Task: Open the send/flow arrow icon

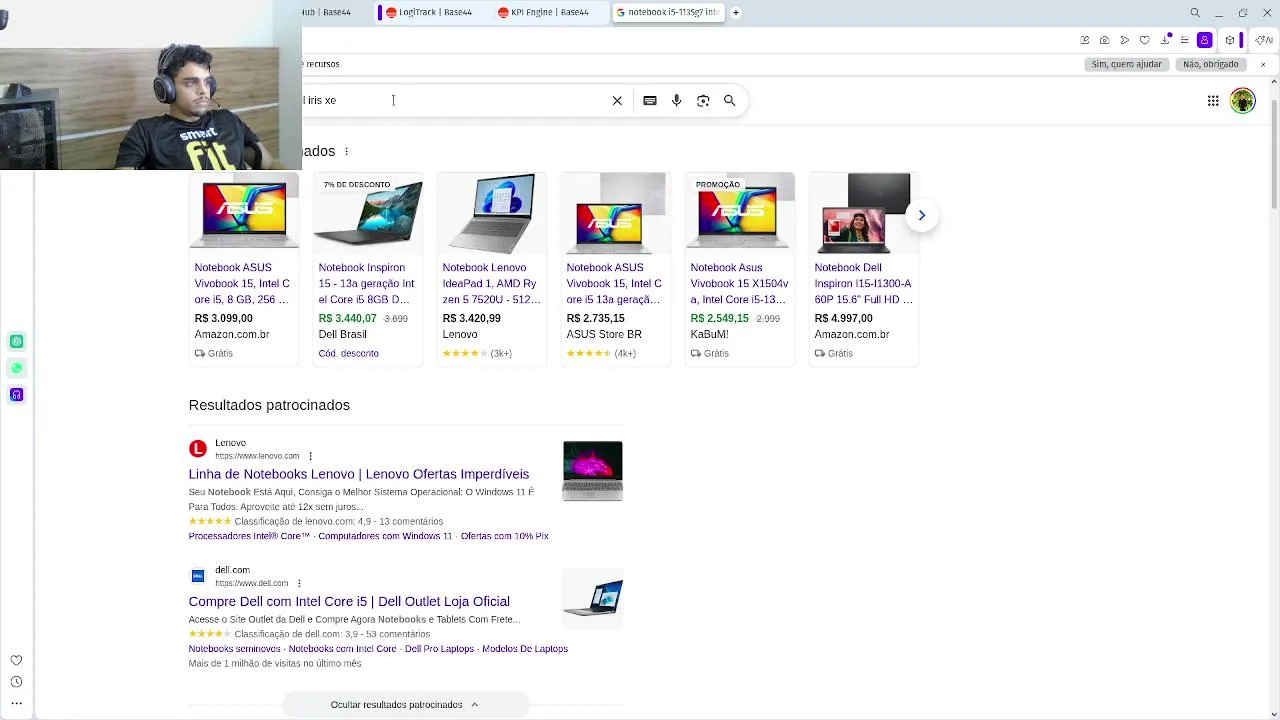Action: coord(1125,40)
